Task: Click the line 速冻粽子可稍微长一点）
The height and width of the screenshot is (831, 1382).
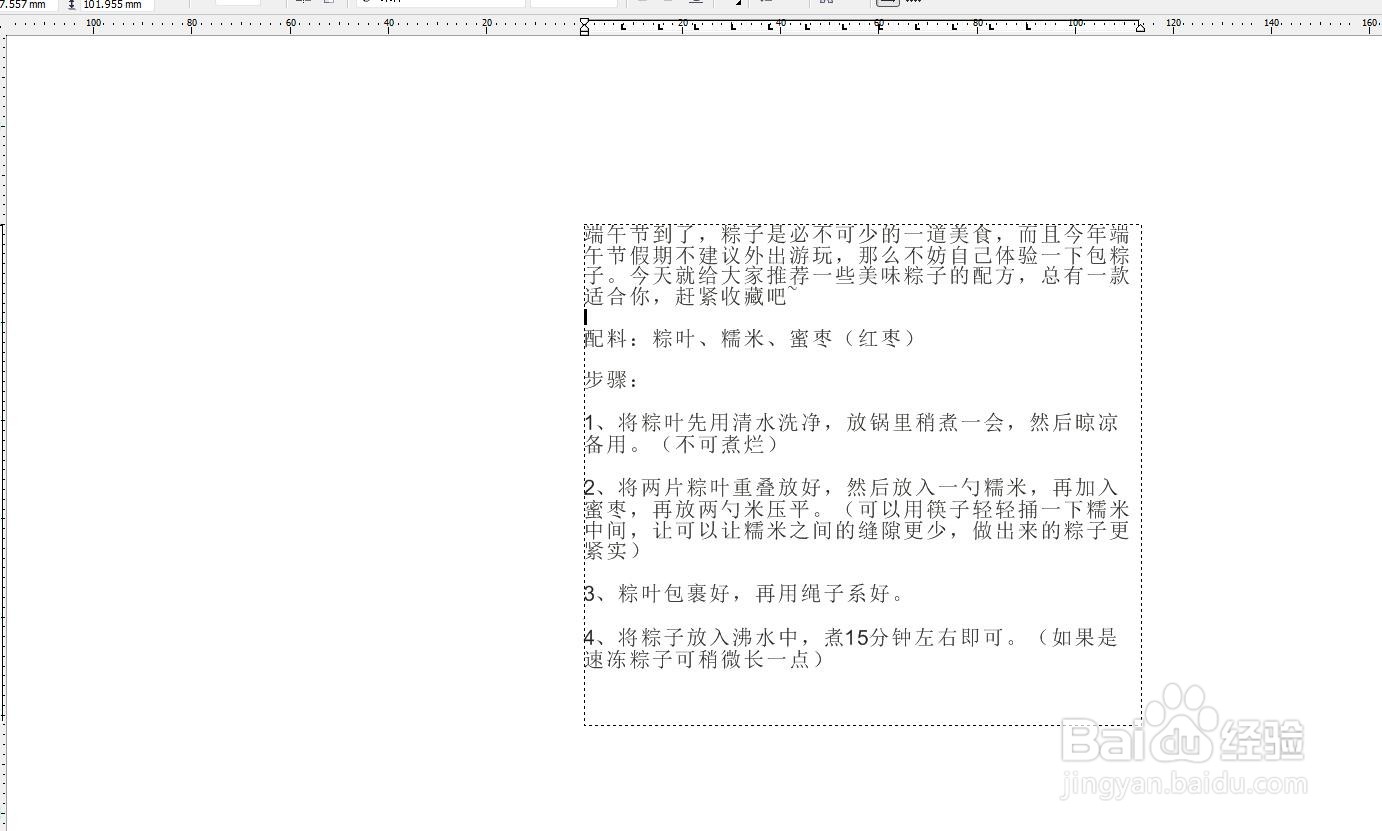Action: (x=705, y=659)
